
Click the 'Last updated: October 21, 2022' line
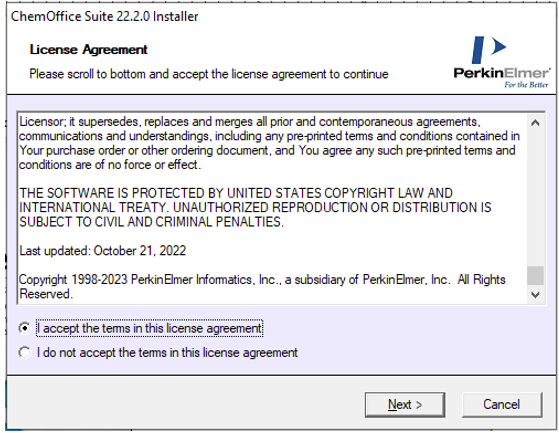click(x=103, y=251)
